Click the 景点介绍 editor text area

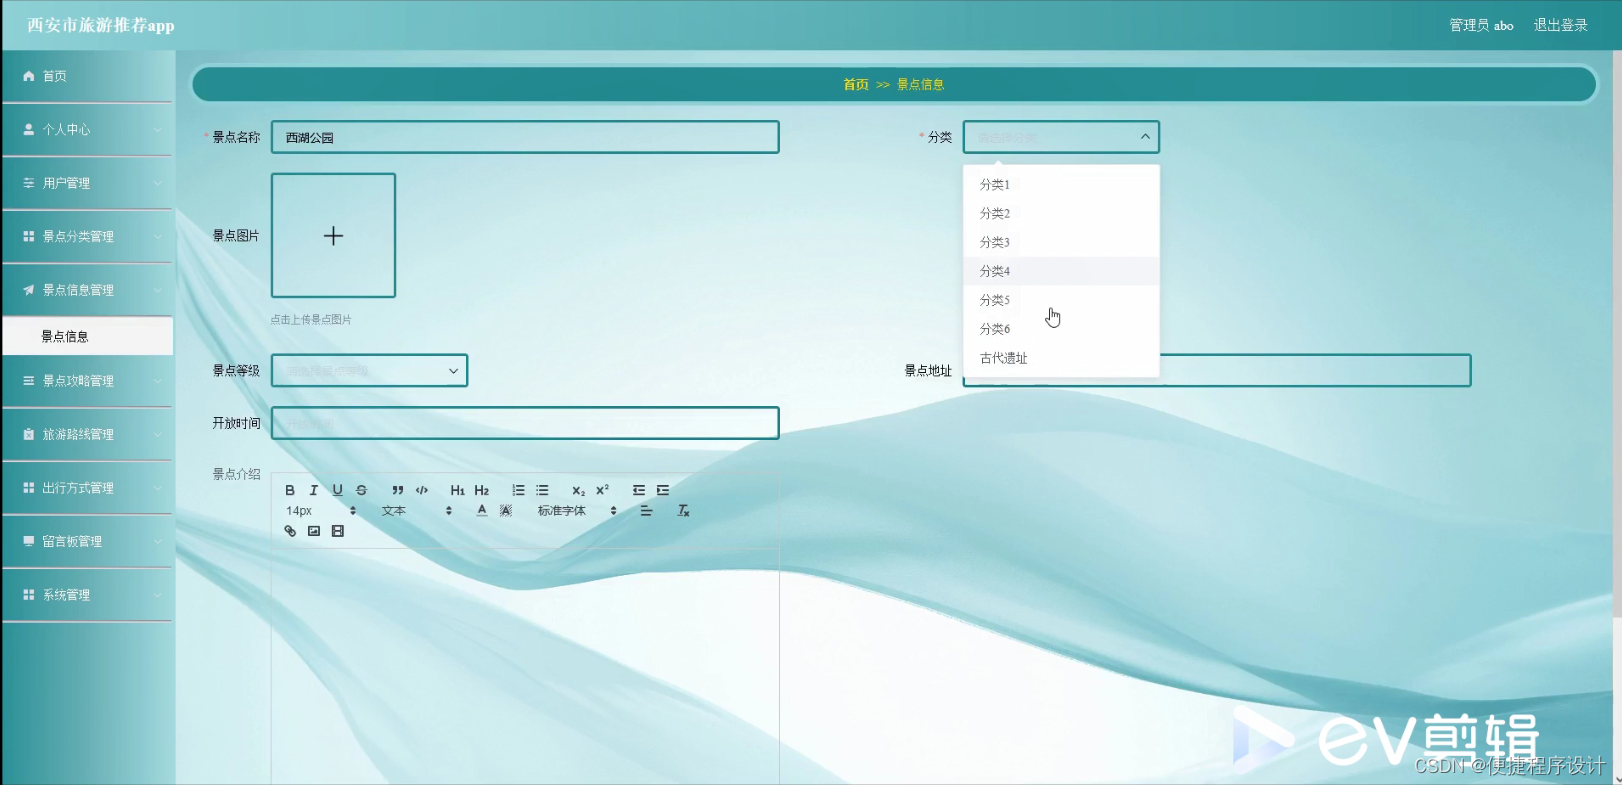click(525, 665)
